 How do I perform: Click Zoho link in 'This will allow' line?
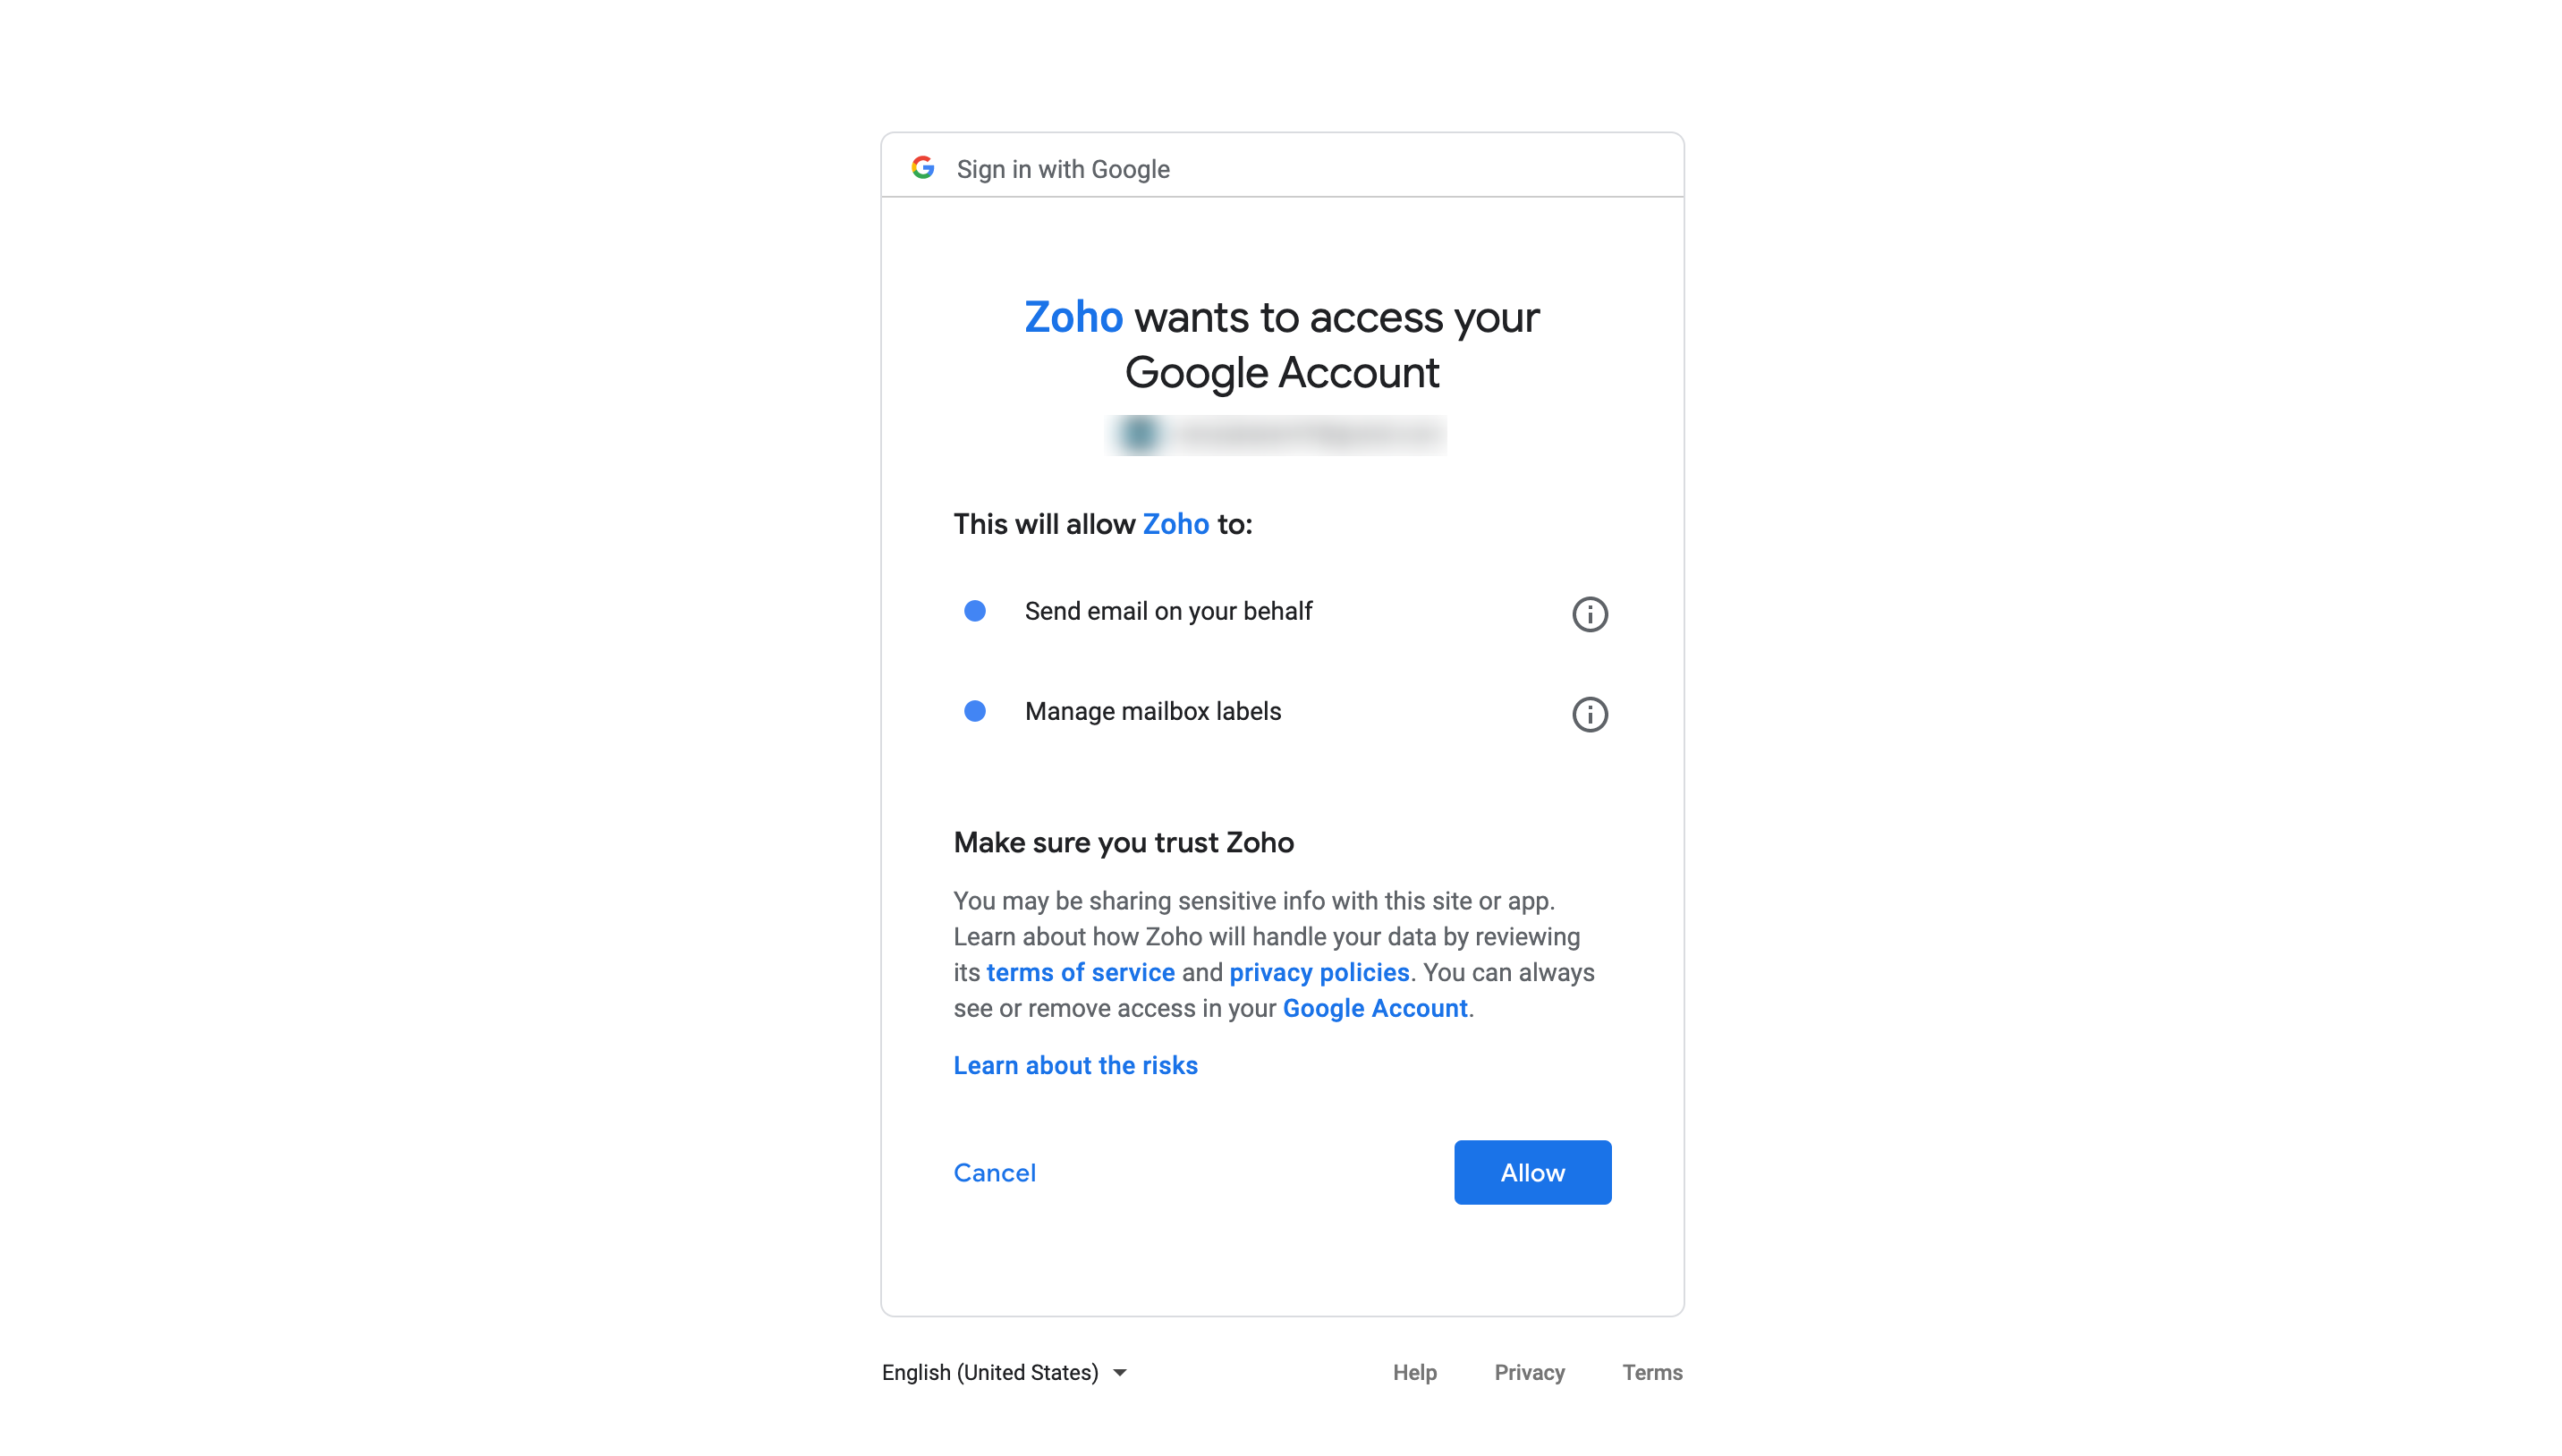(x=1176, y=525)
